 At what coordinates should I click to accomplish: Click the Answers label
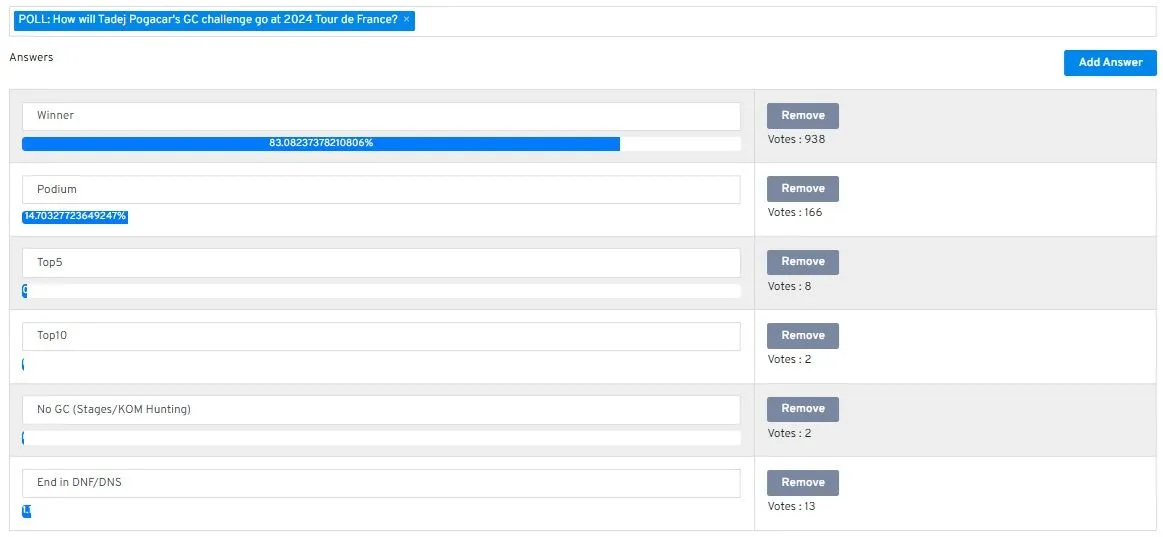(x=31, y=58)
